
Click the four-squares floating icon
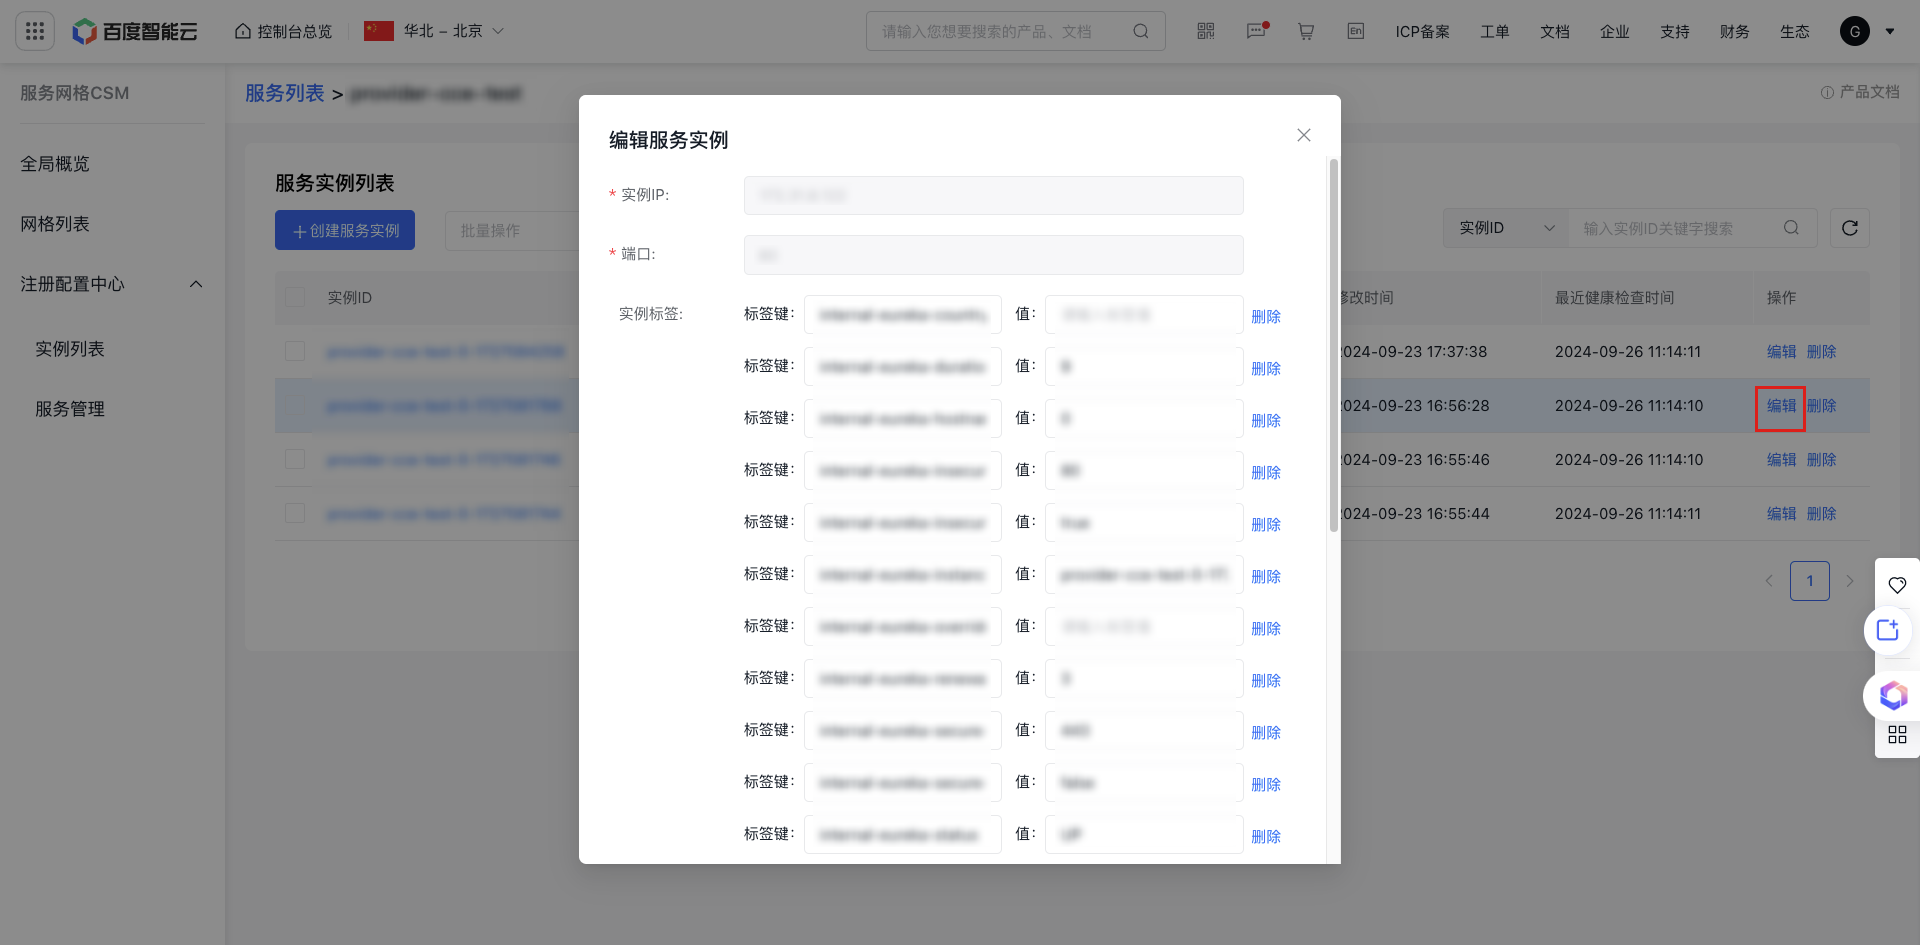pyautogui.click(x=1897, y=735)
